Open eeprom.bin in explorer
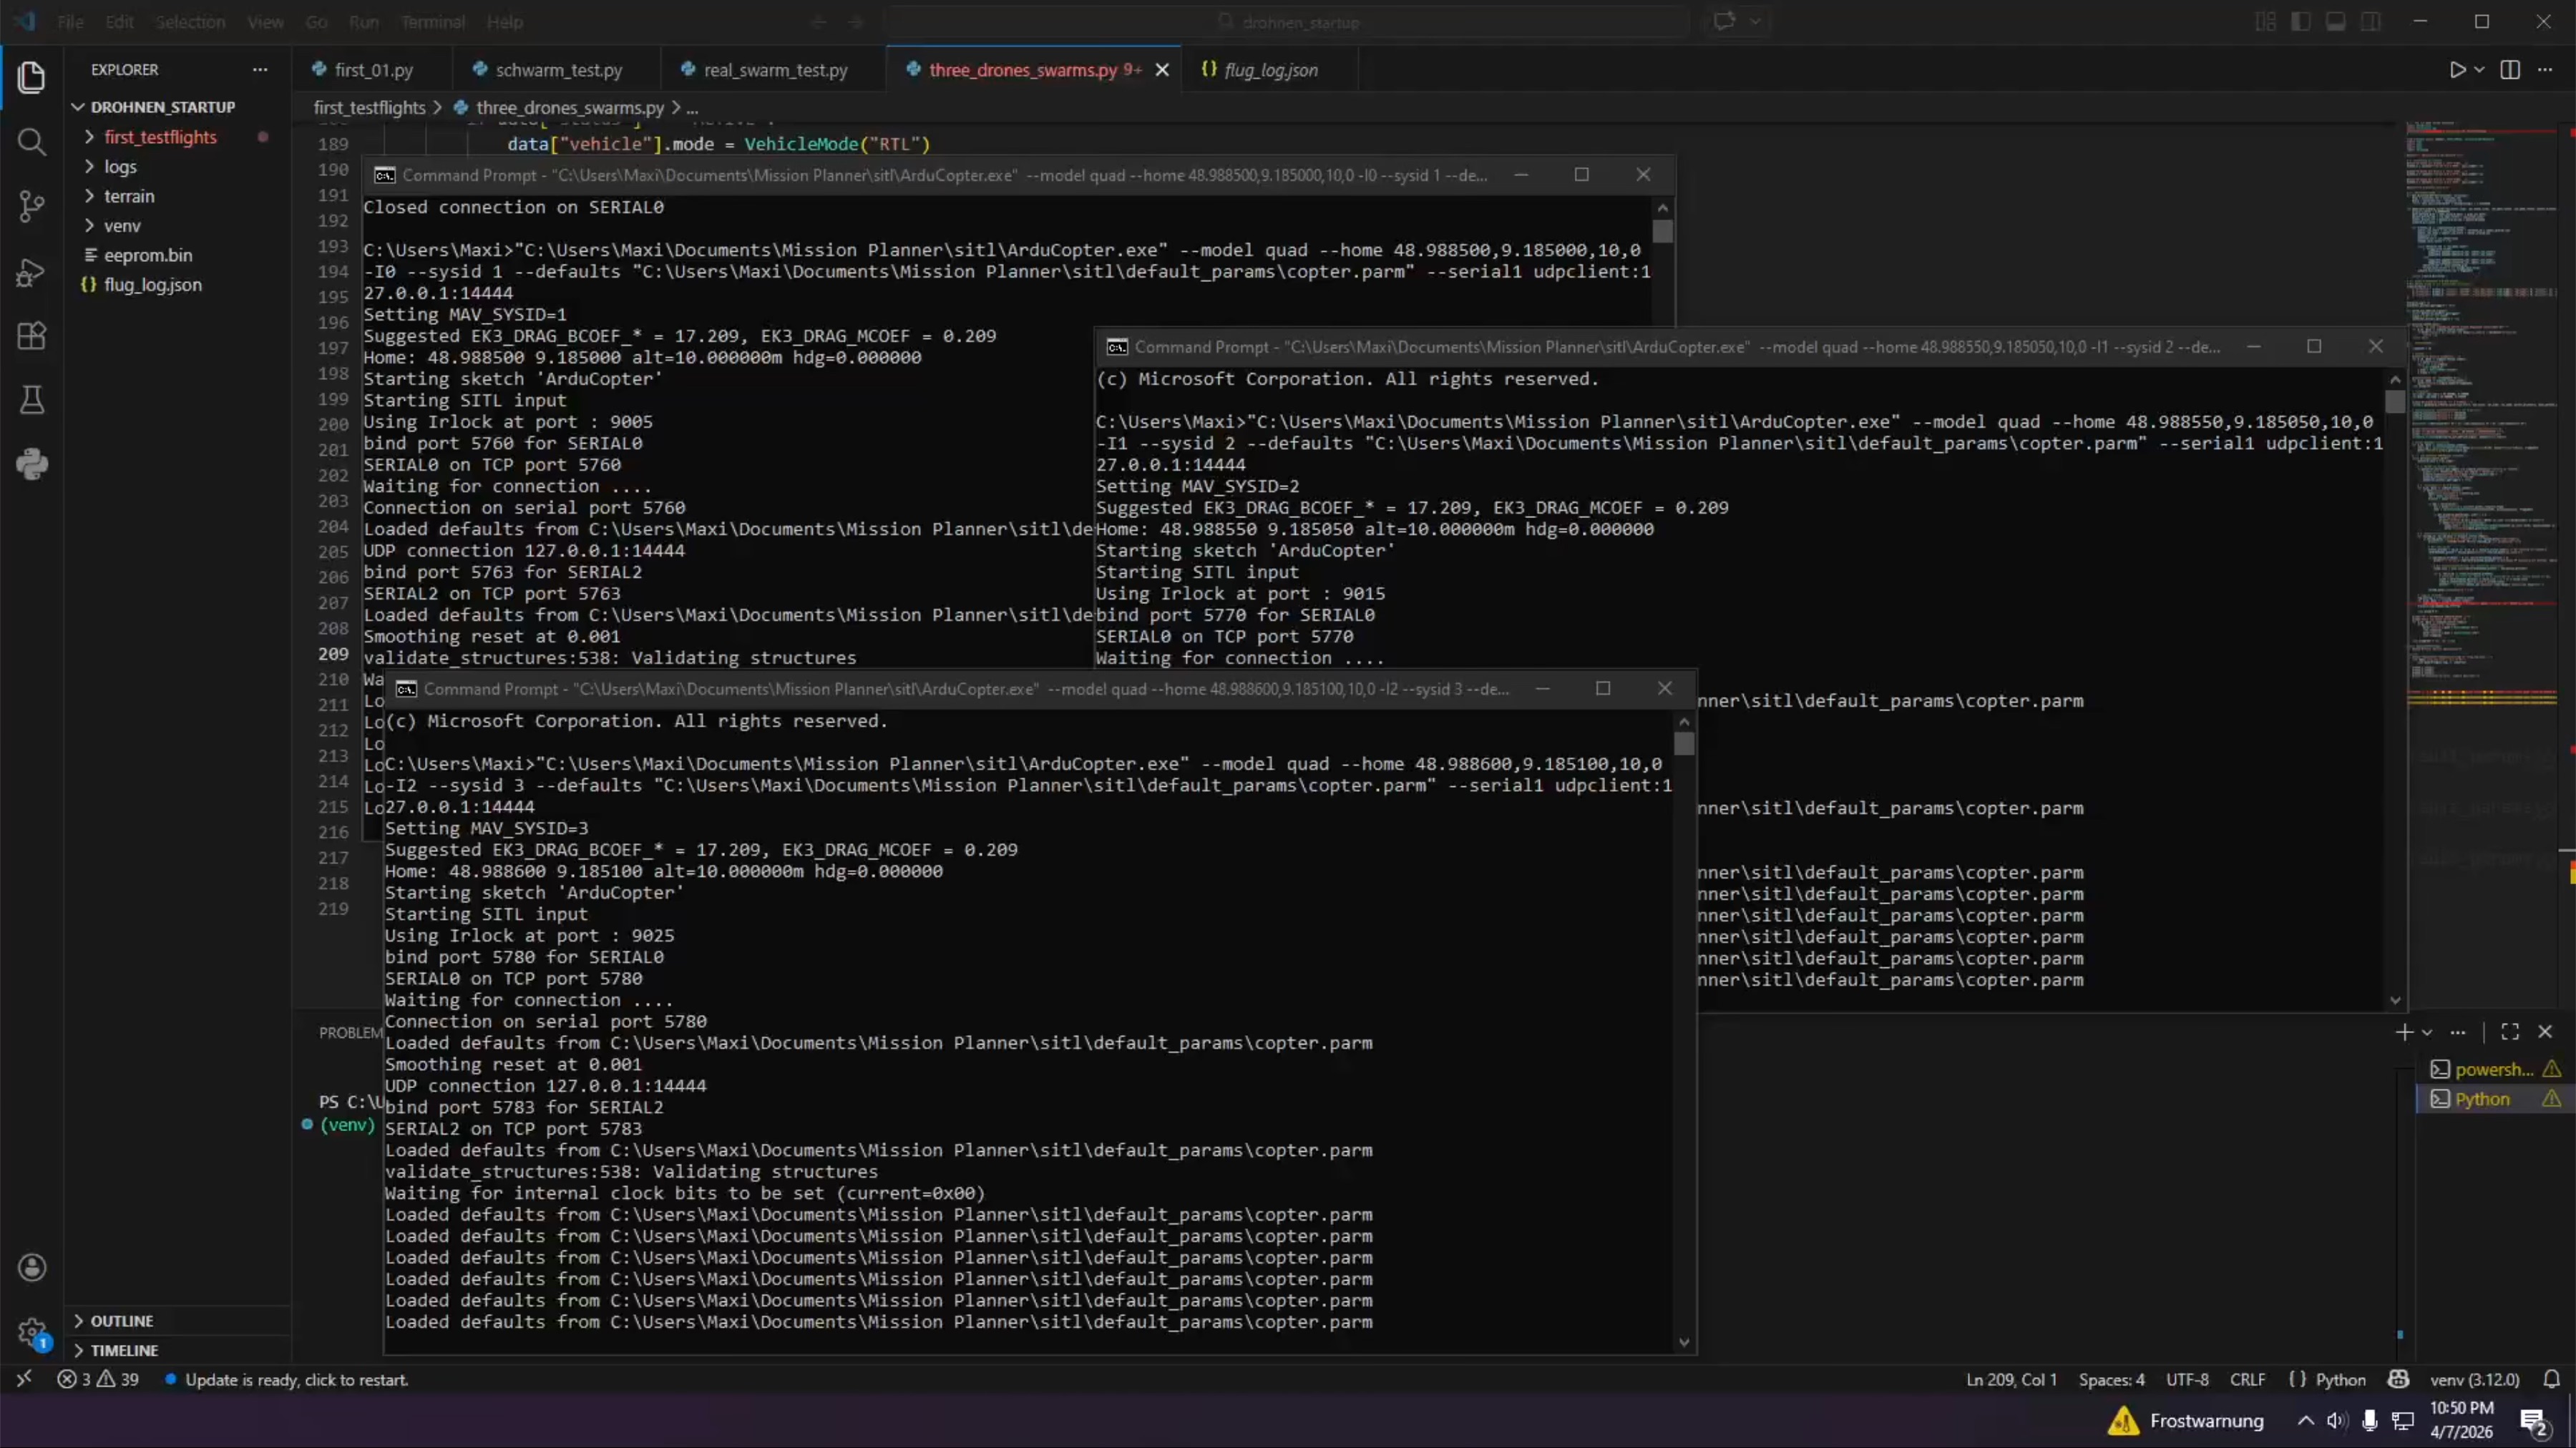 coord(148,255)
